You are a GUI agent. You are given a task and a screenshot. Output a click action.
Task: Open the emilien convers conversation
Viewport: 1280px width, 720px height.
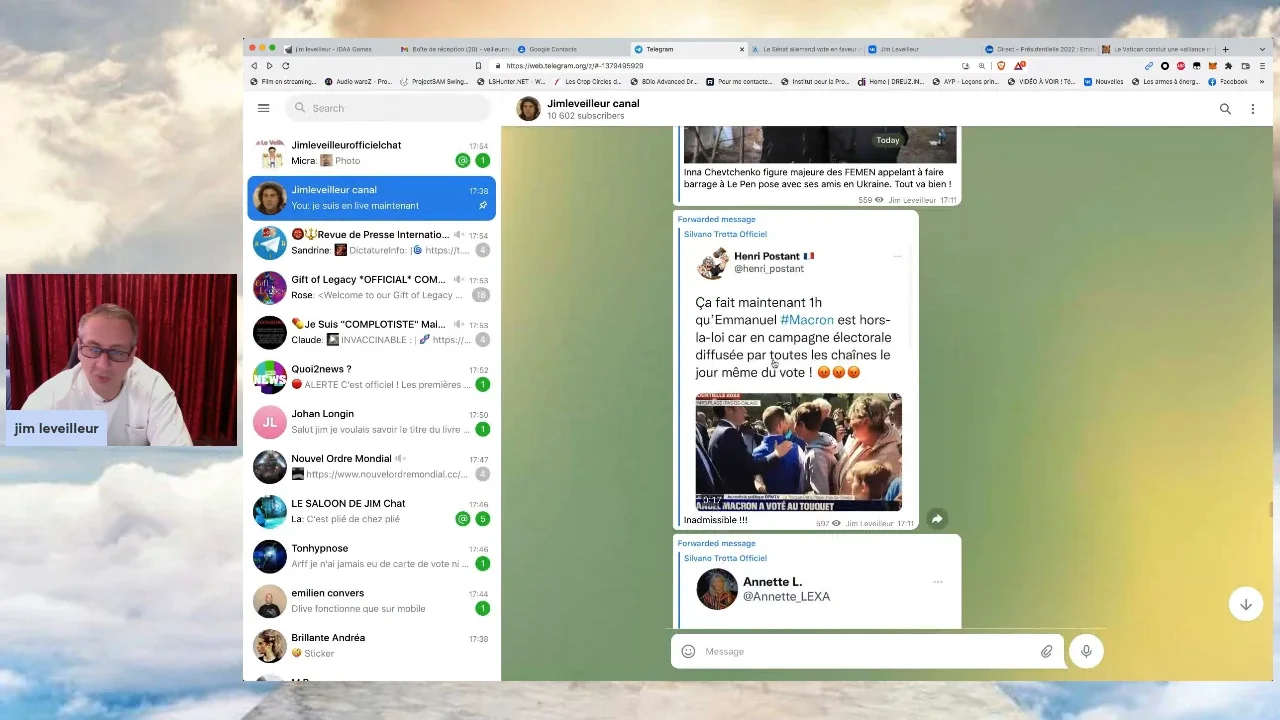[371, 601]
